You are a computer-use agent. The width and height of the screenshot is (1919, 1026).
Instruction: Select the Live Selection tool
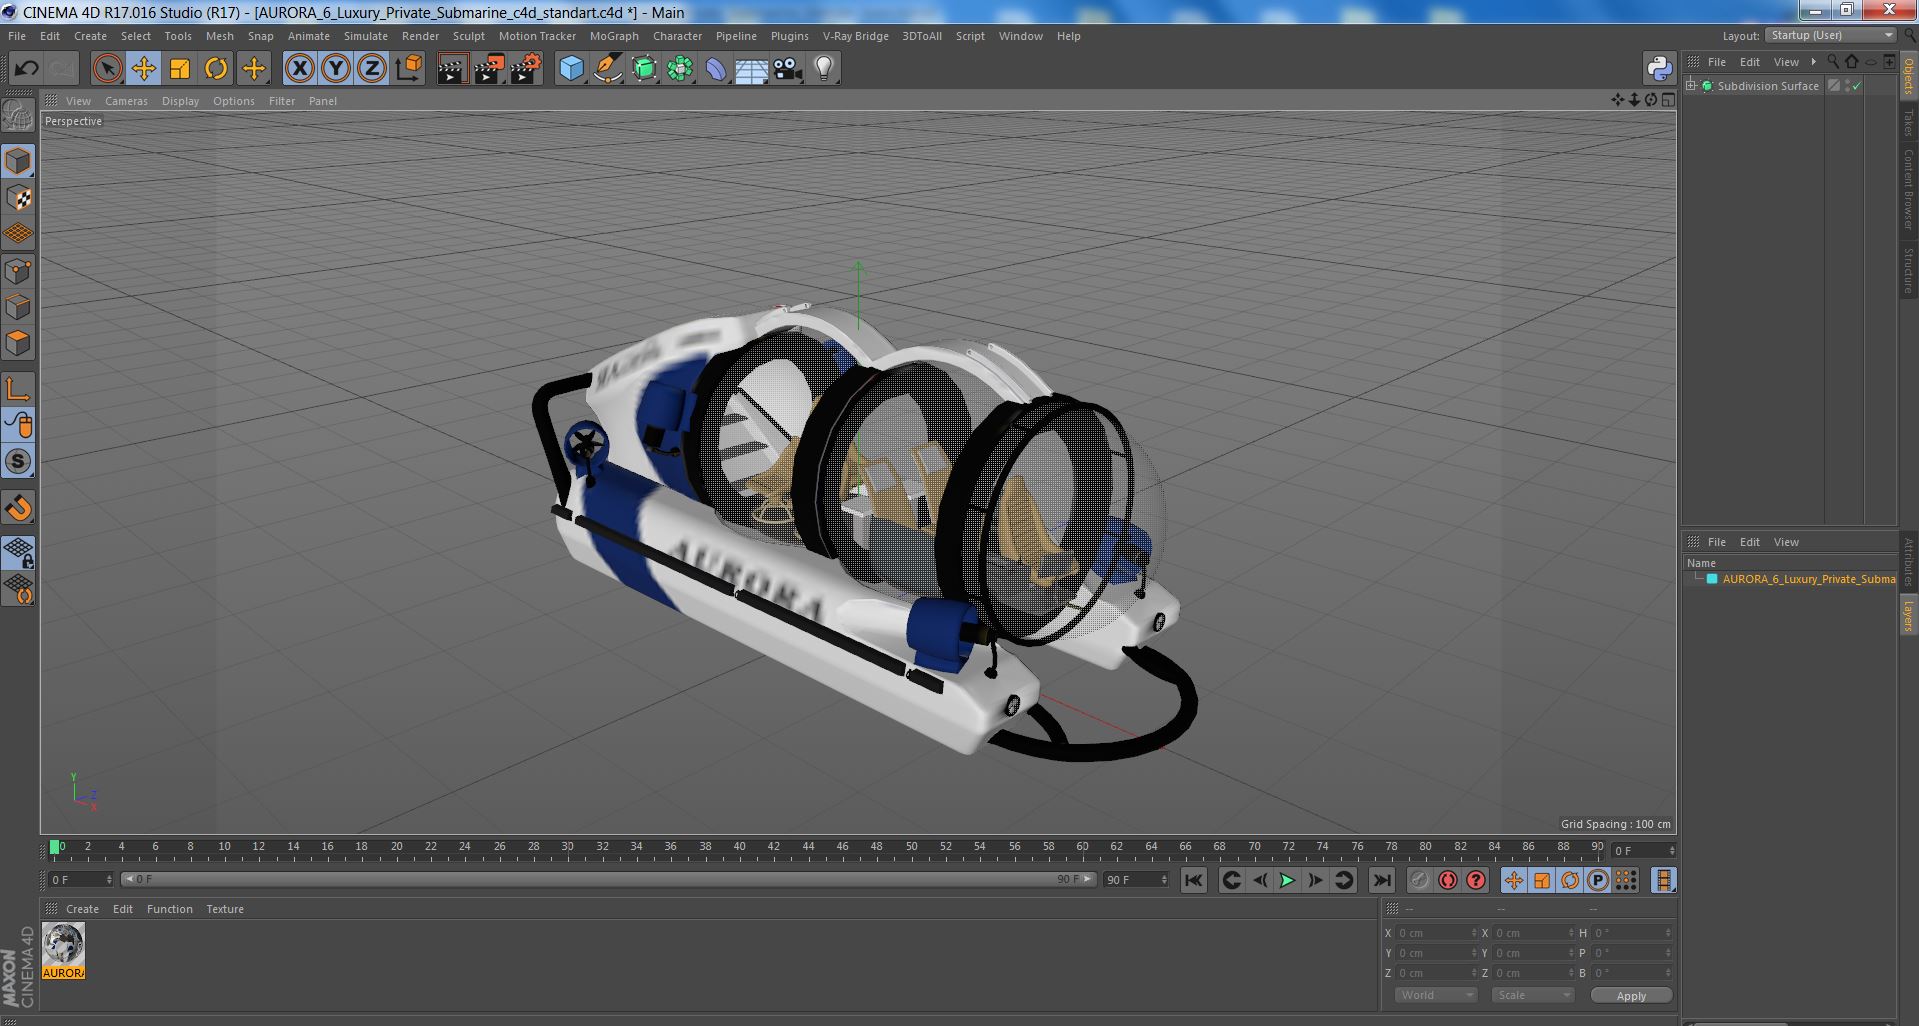pyautogui.click(x=107, y=68)
